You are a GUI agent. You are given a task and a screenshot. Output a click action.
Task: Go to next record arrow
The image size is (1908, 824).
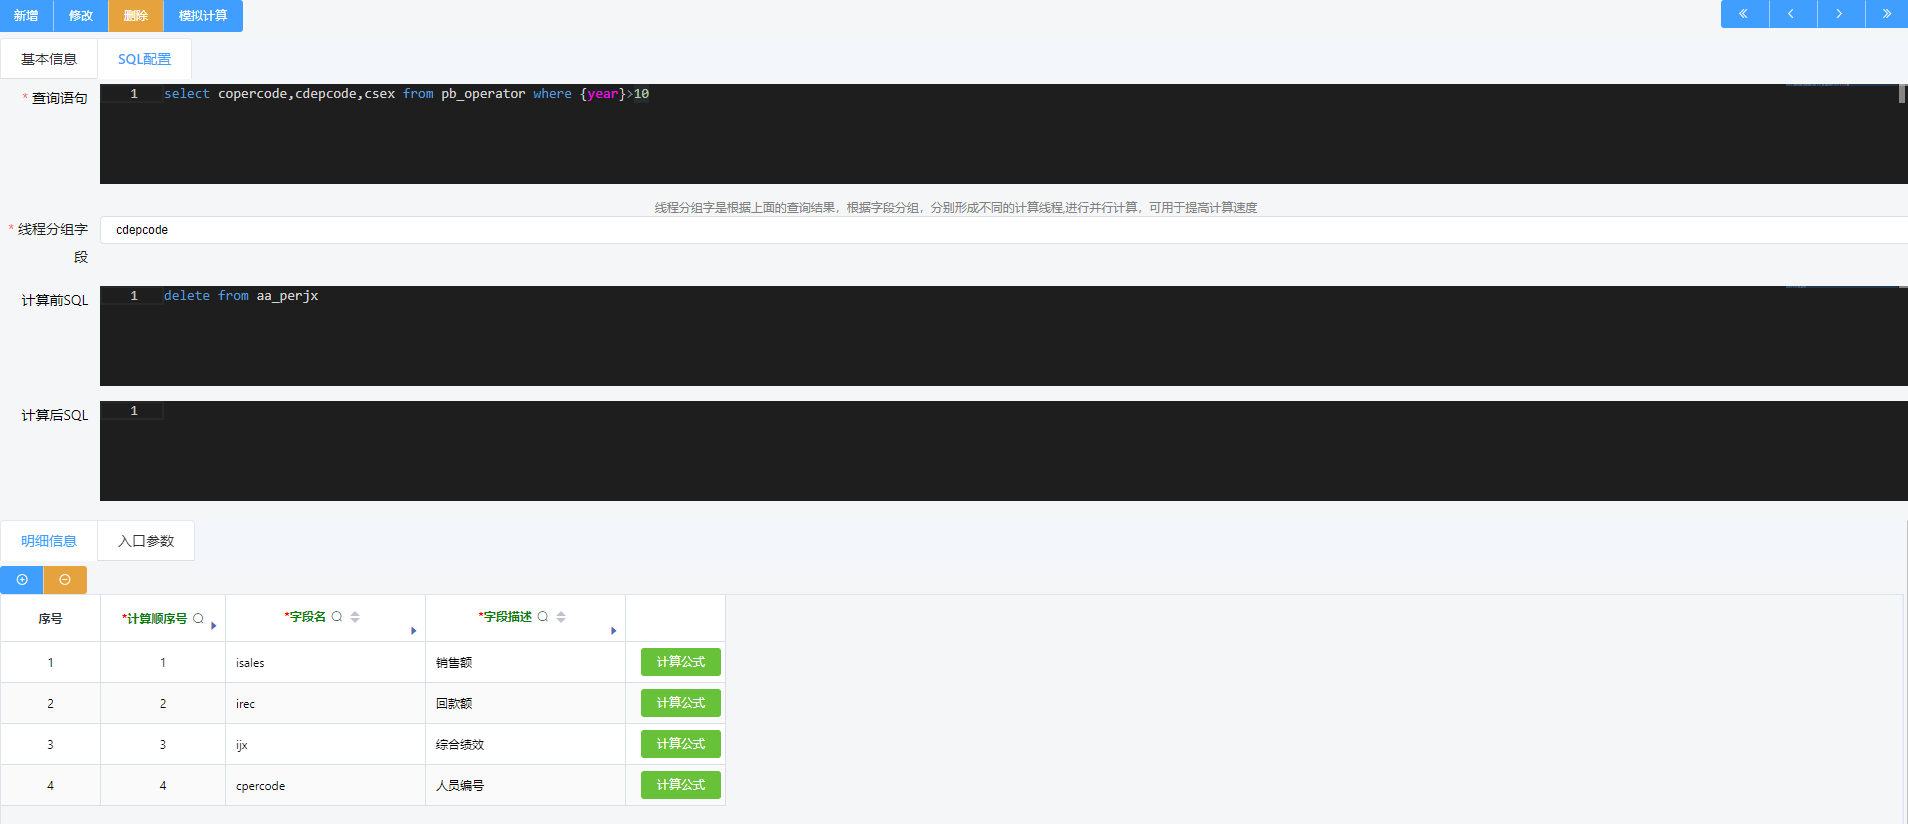(x=1840, y=14)
